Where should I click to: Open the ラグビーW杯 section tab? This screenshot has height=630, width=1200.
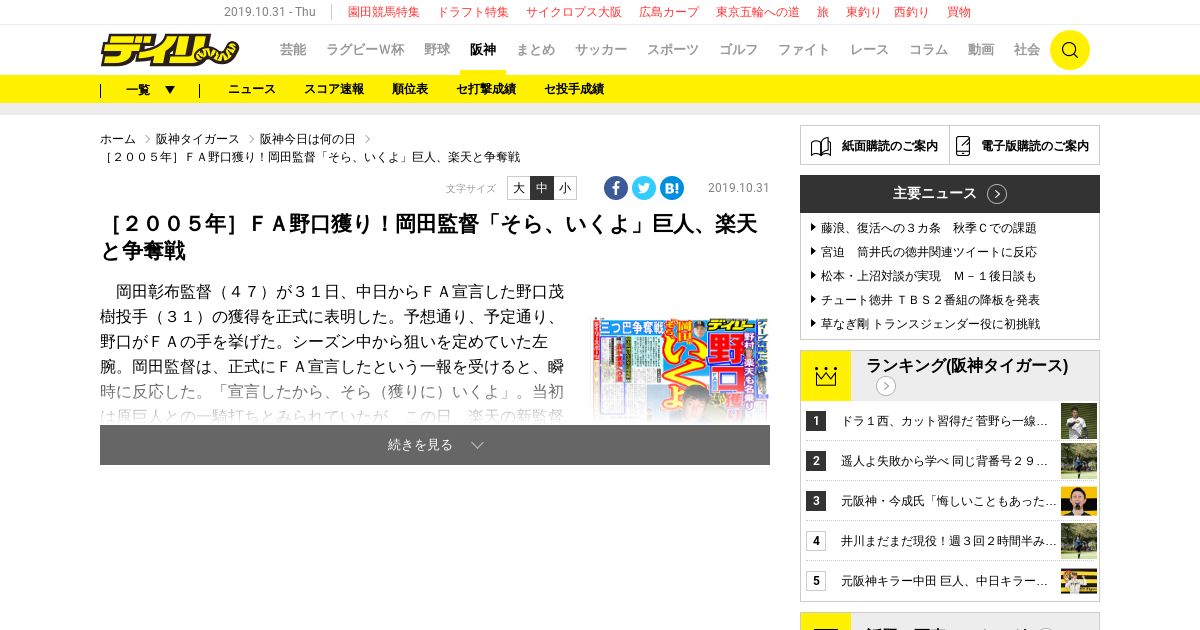click(x=365, y=49)
